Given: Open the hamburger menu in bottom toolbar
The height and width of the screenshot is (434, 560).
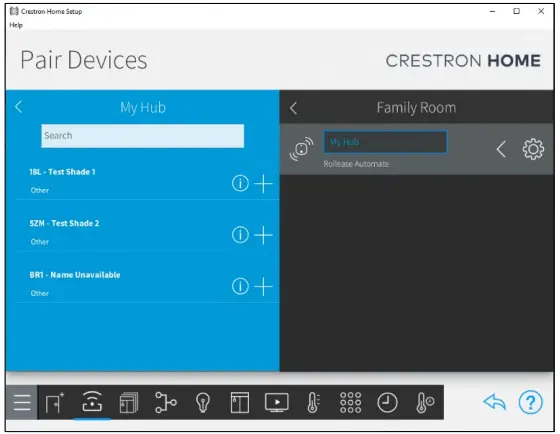Looking at the screenshot, I should [22, 403].
